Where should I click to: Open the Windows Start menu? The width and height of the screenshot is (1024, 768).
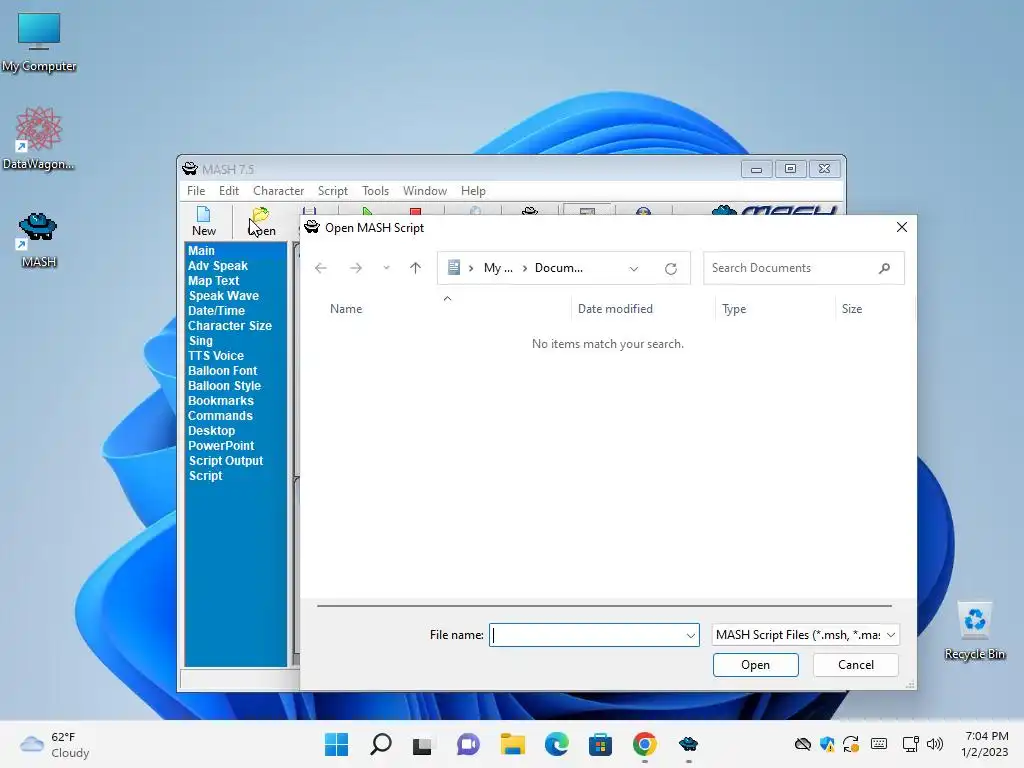pyautogui.click(x=336, y=744)
